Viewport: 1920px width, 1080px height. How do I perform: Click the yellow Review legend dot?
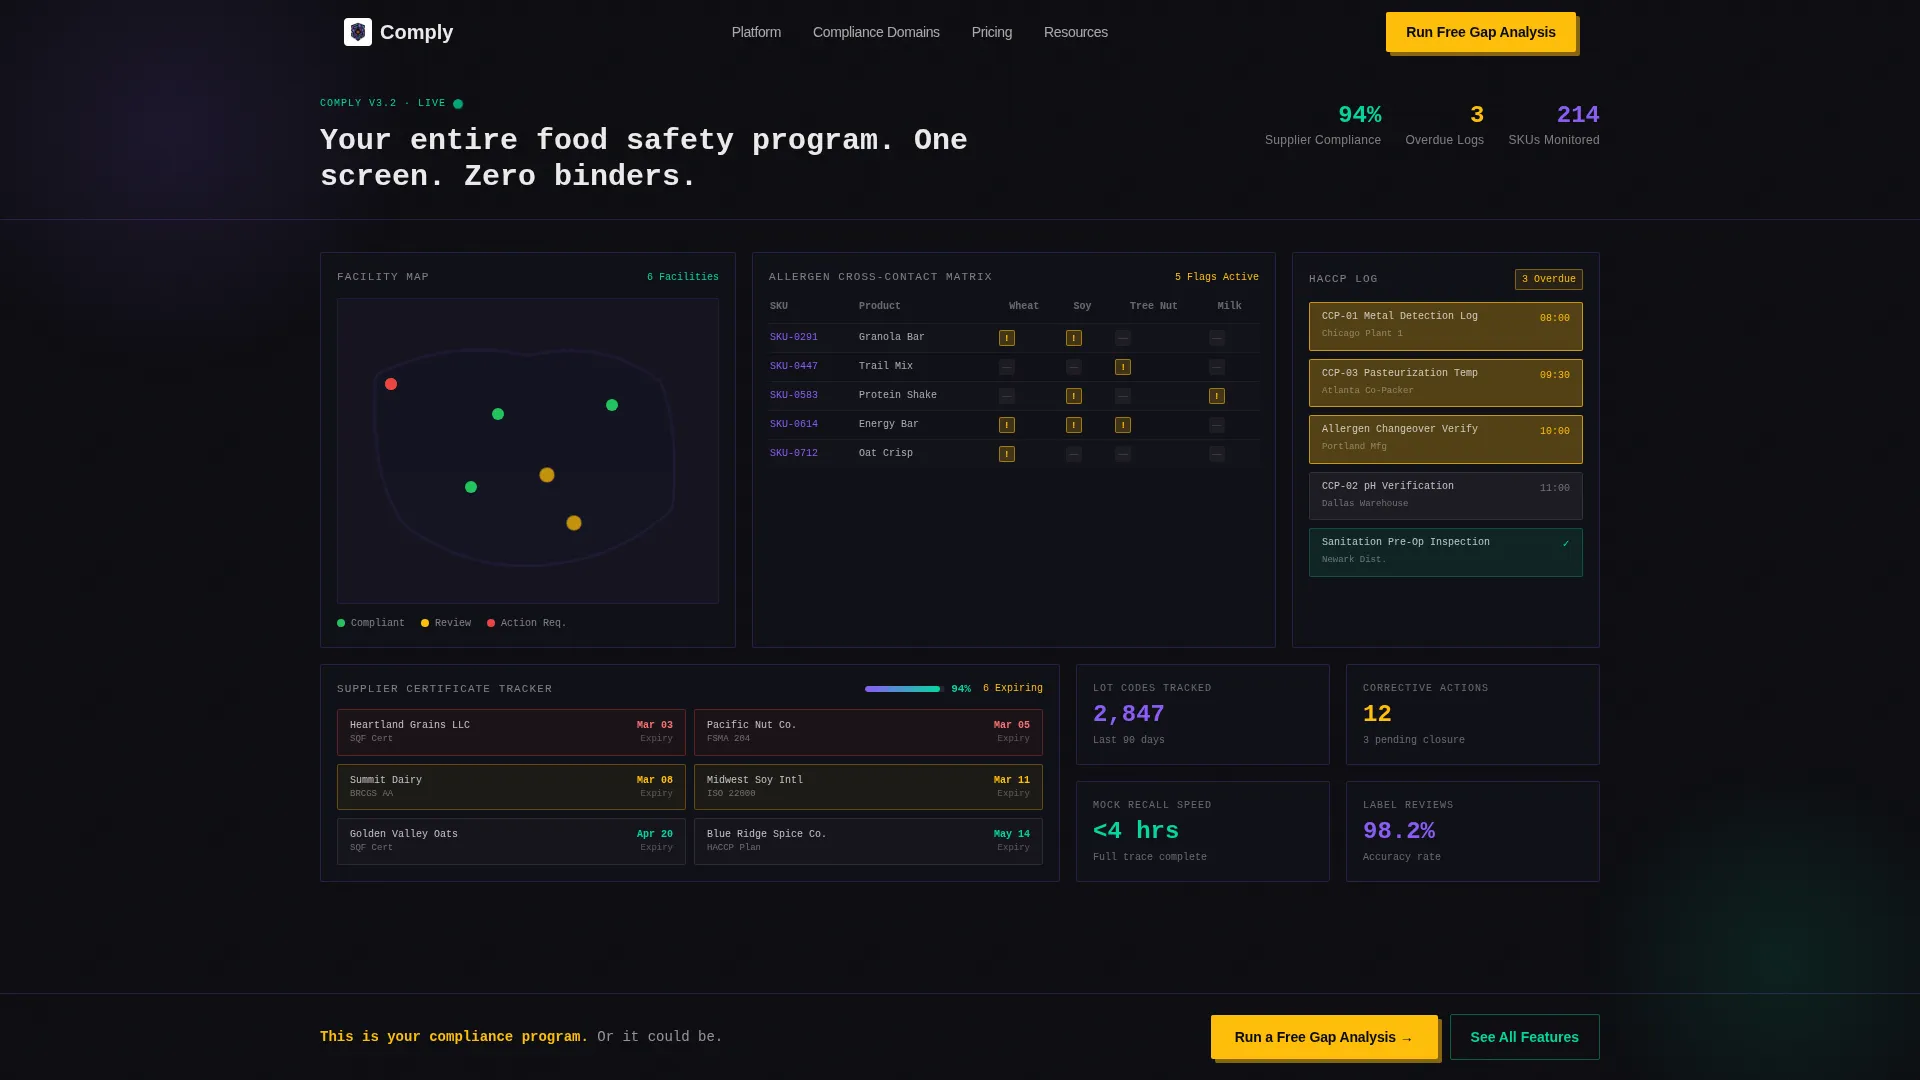425,623
